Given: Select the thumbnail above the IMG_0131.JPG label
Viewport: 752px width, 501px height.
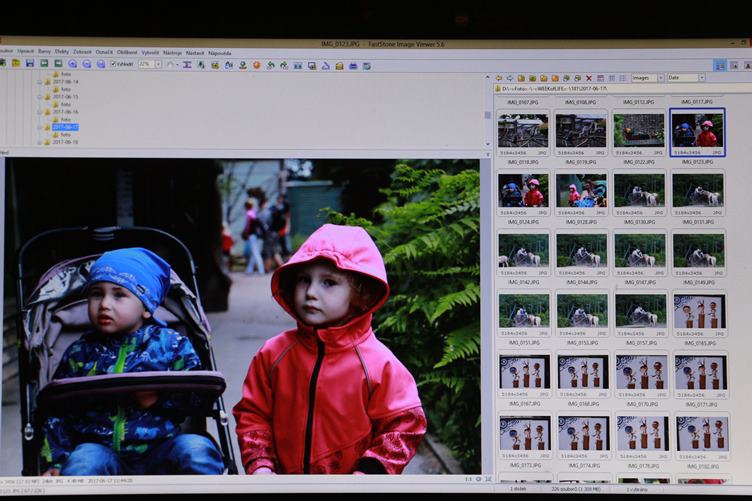Looking at the screenshot, I should pyautogui.click(x=698, y=193).
